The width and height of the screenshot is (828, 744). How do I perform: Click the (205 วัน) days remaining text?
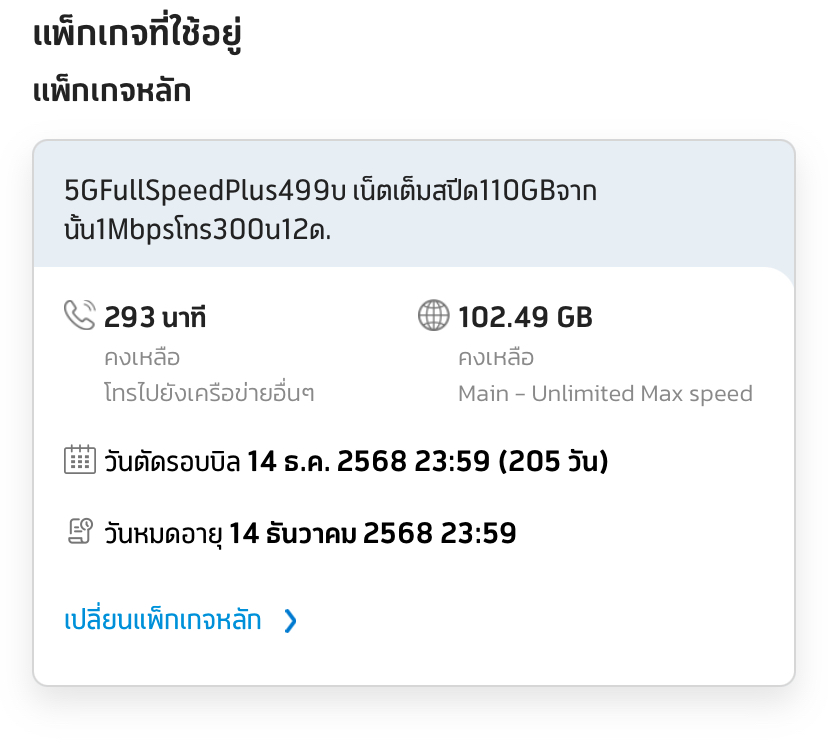[554, 460]
